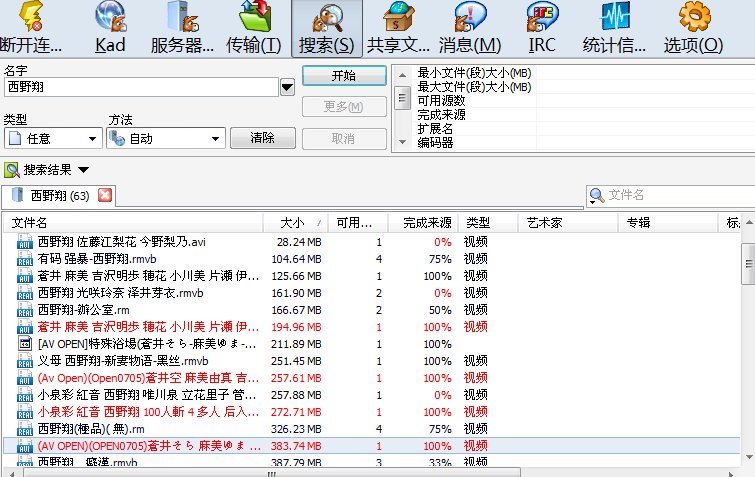Expand the search name history dropdown arrow
755x477 pixels.
click(x=287, y=87)
